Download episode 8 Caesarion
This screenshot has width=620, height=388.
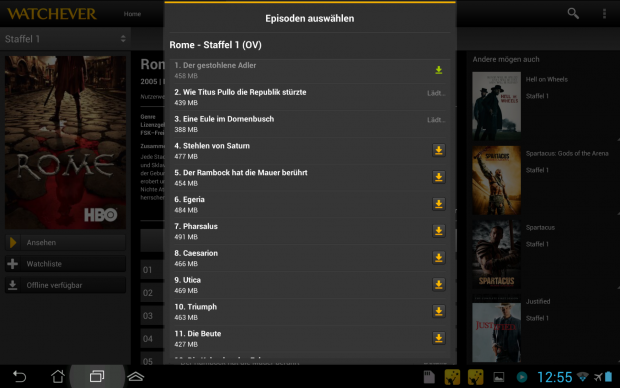[x=439, y=258]
